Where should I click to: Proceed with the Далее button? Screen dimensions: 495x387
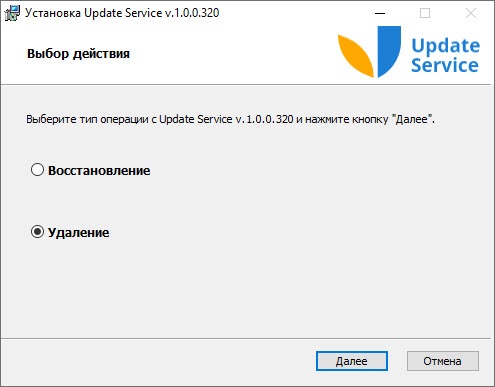(x=352, y=361)
